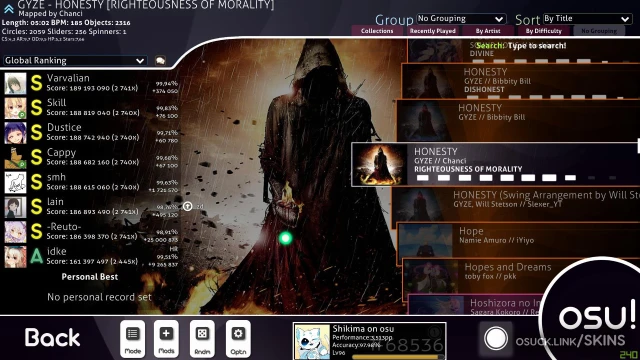Click idke's player avatar
Screen dimensions: 640x360
click(x=16, y=256)
